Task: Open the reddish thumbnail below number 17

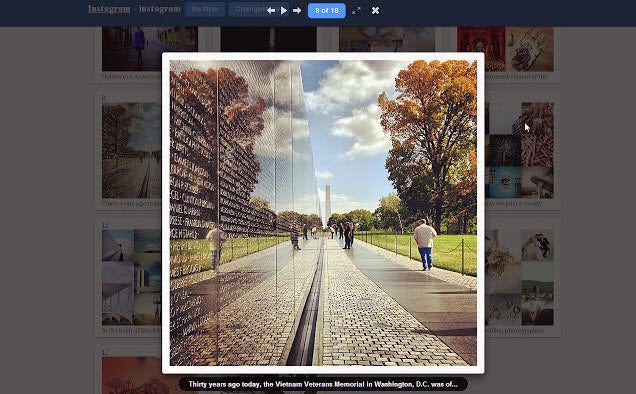Action: click(132, 375)
